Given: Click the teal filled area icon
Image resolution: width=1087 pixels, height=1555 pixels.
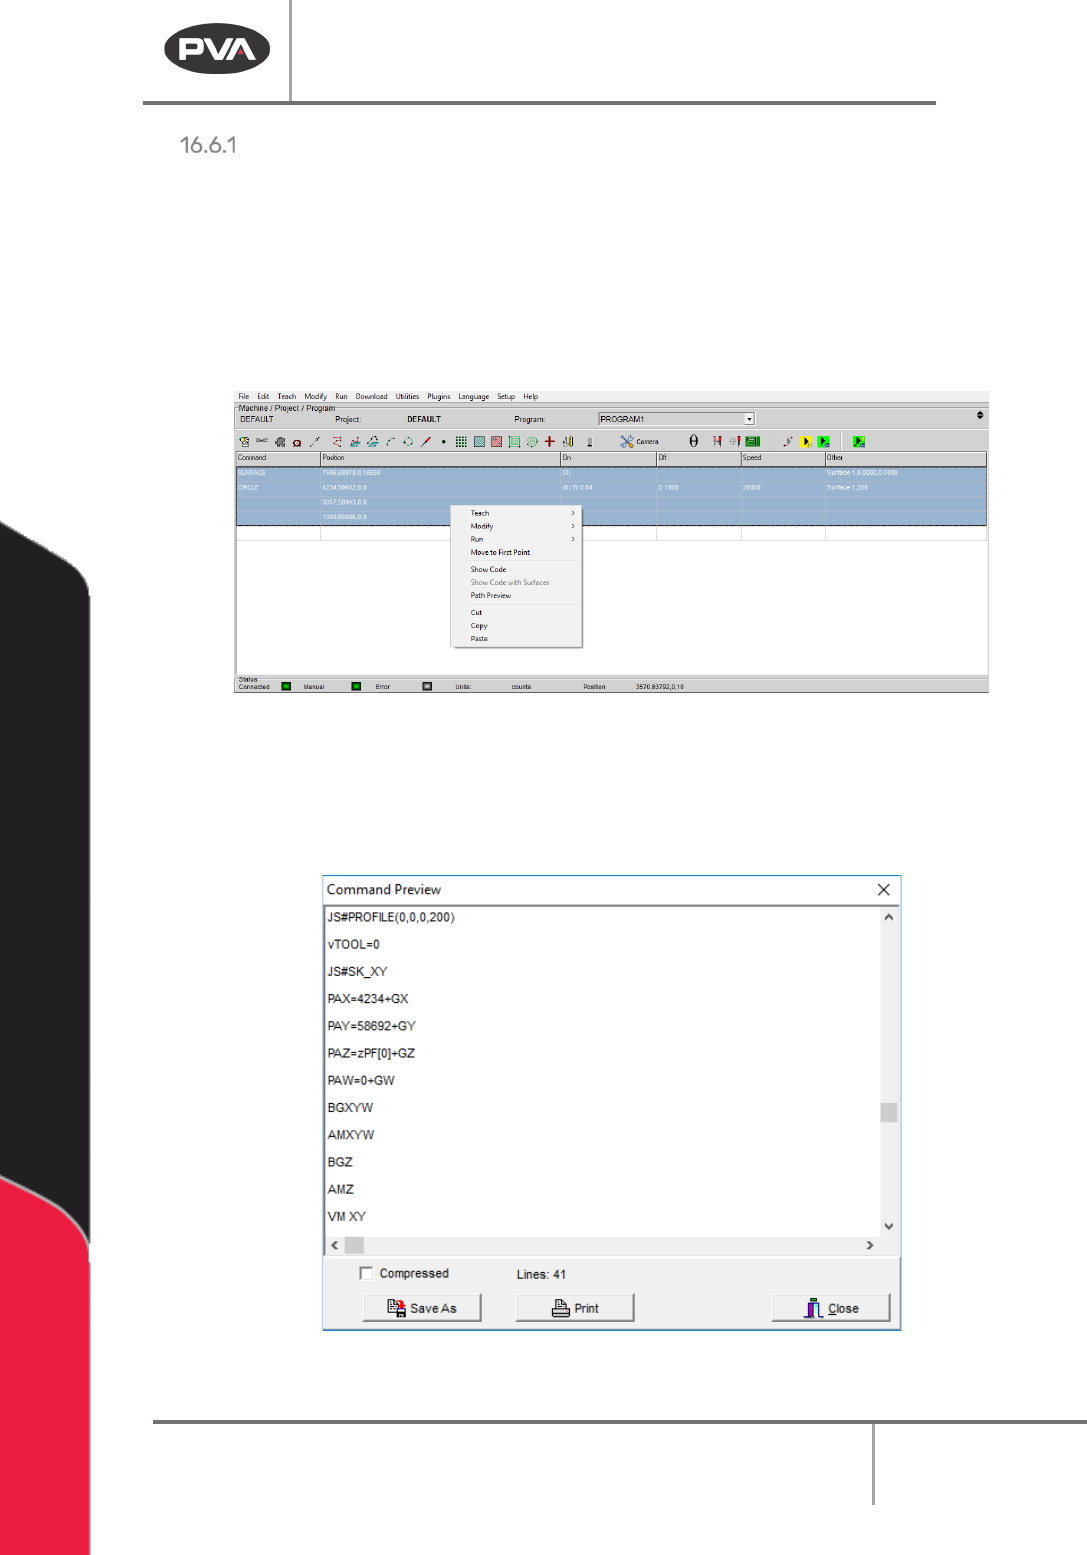Looking at the screenshot, I should [x=479, y=441].
